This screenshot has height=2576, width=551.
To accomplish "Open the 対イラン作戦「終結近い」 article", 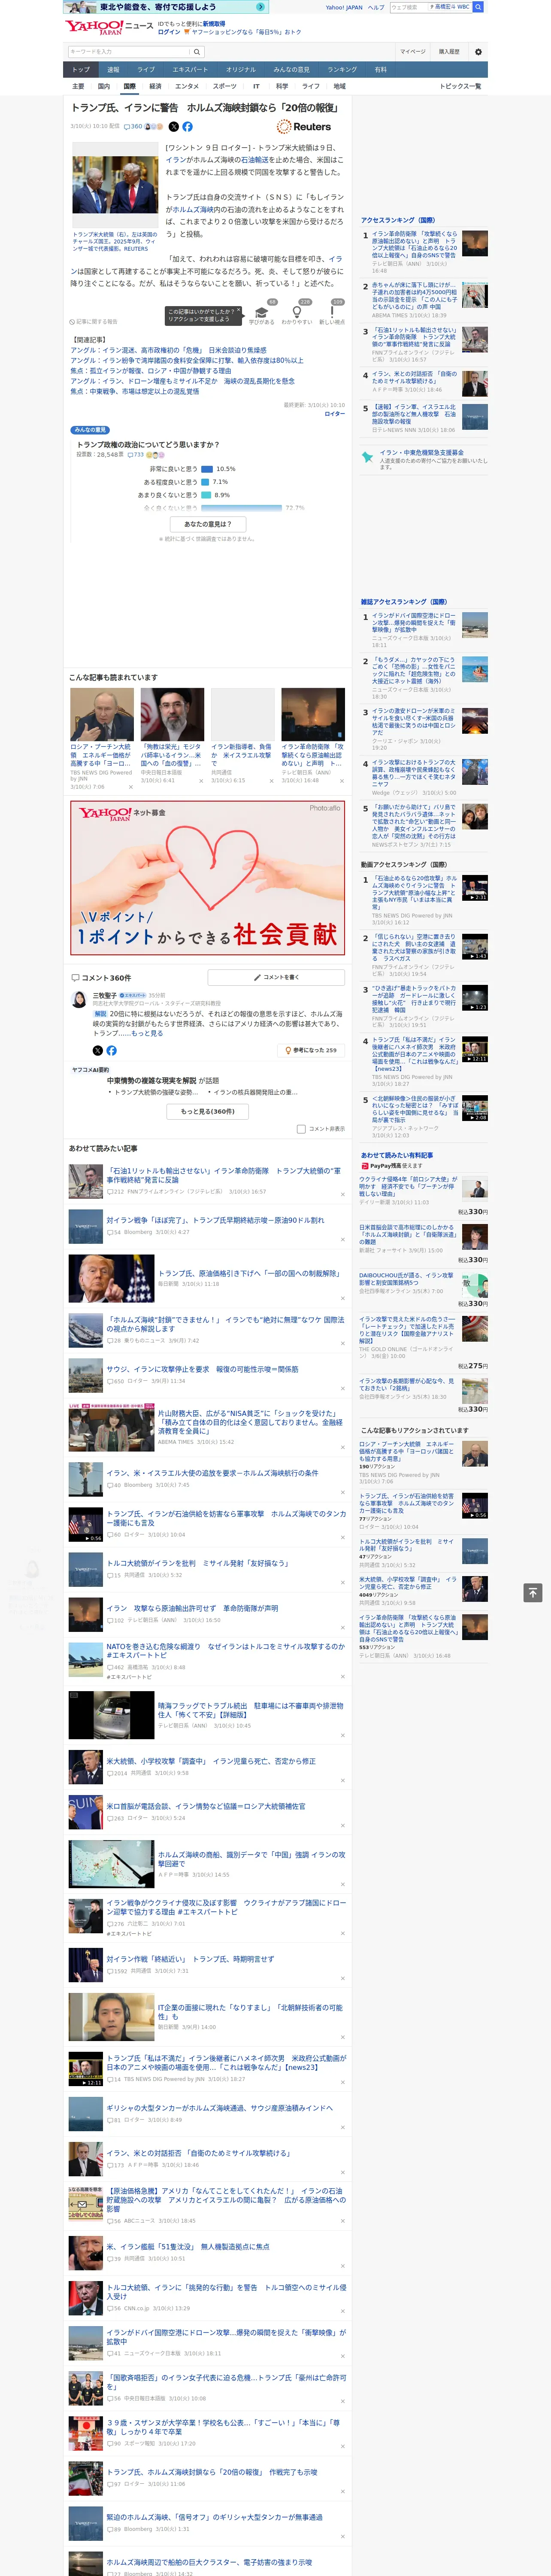I will [x=190, y=1959].
